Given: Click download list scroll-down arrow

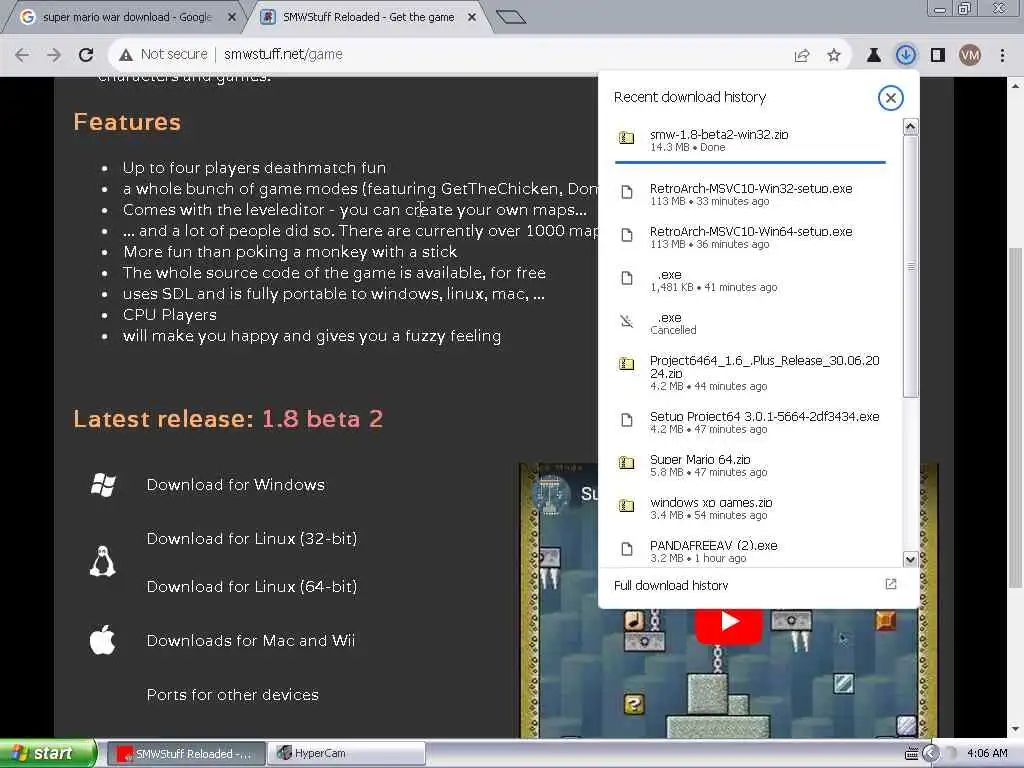Looking at the screenshot, I should click(x=910, y=559).
